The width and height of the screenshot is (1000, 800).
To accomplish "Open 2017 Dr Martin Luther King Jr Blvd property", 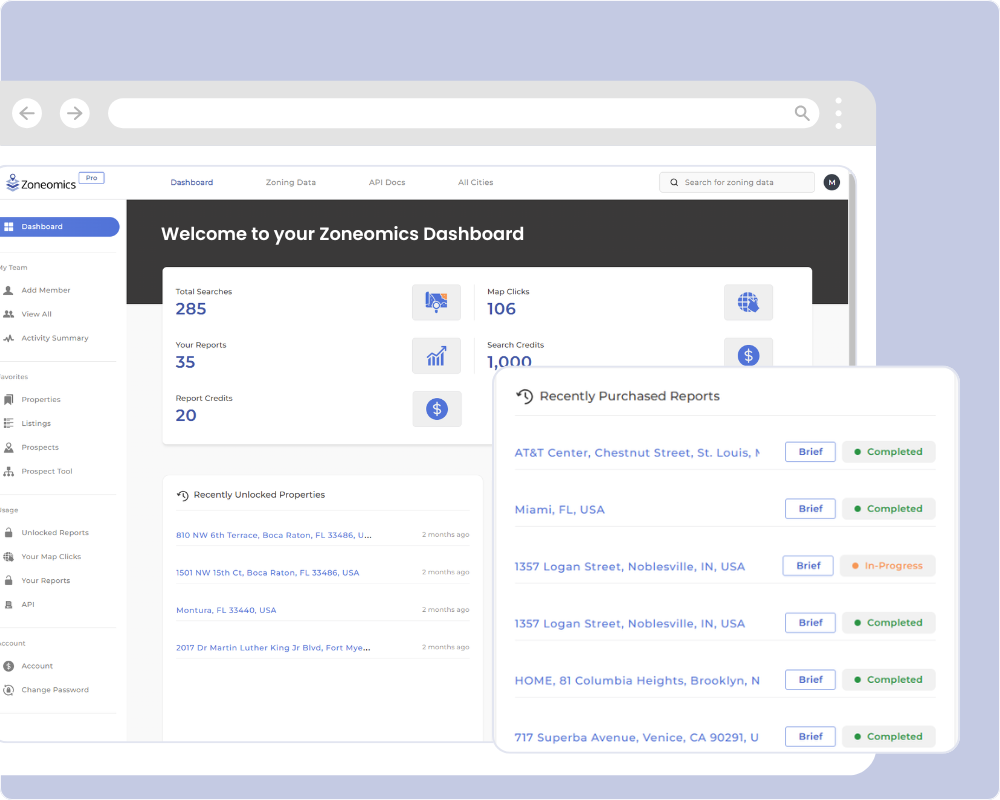I will (273, 648).
